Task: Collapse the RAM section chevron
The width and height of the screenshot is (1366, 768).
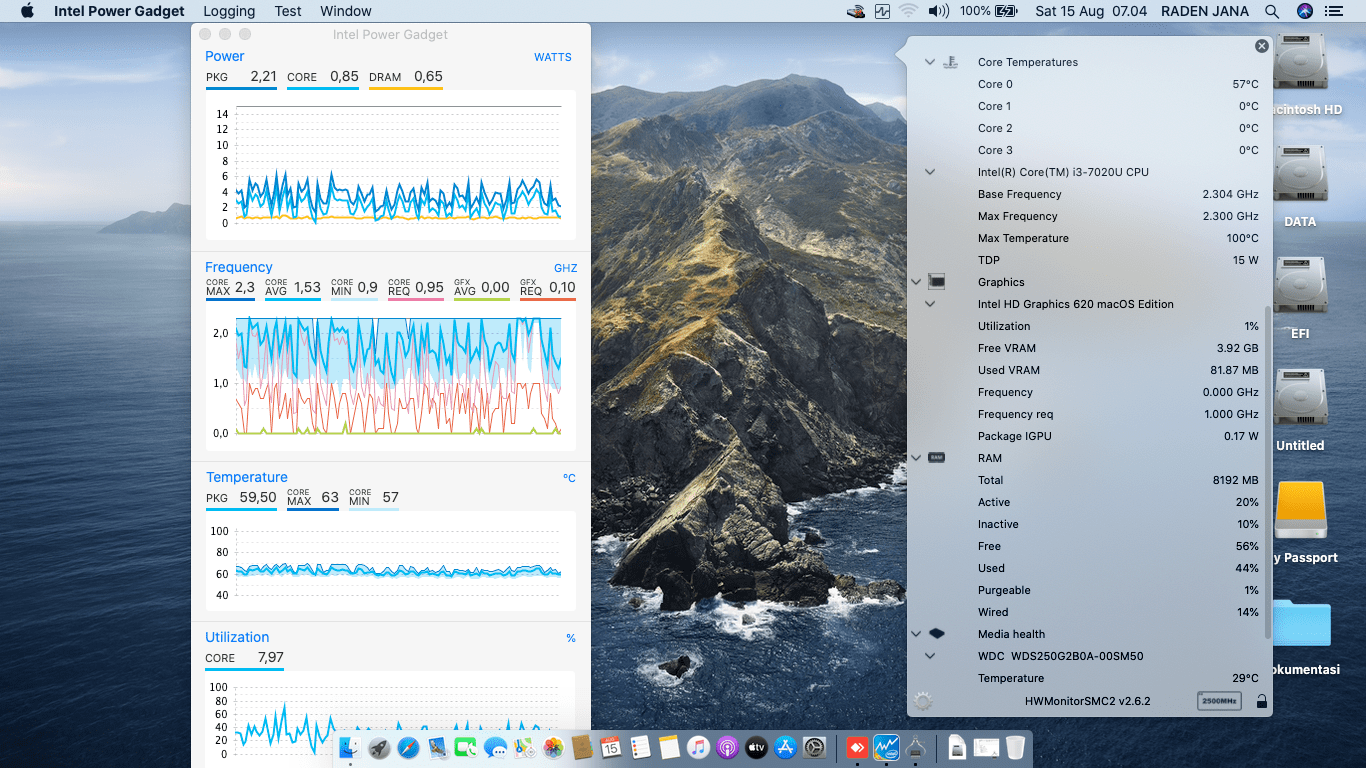Action: click(916, 458)
